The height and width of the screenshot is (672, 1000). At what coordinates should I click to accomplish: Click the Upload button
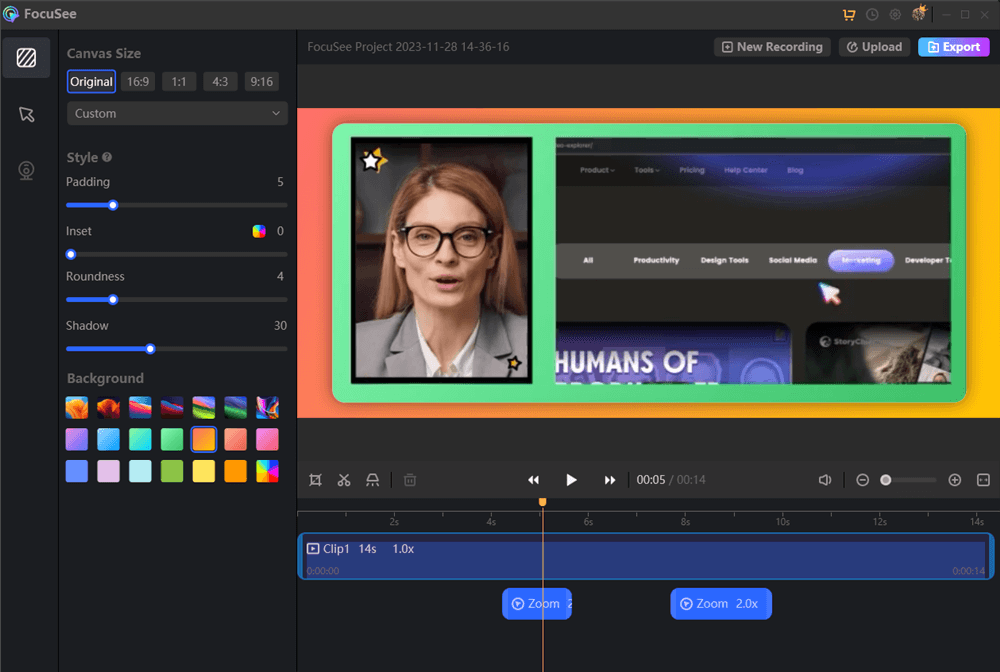click(x=874, y=47)
